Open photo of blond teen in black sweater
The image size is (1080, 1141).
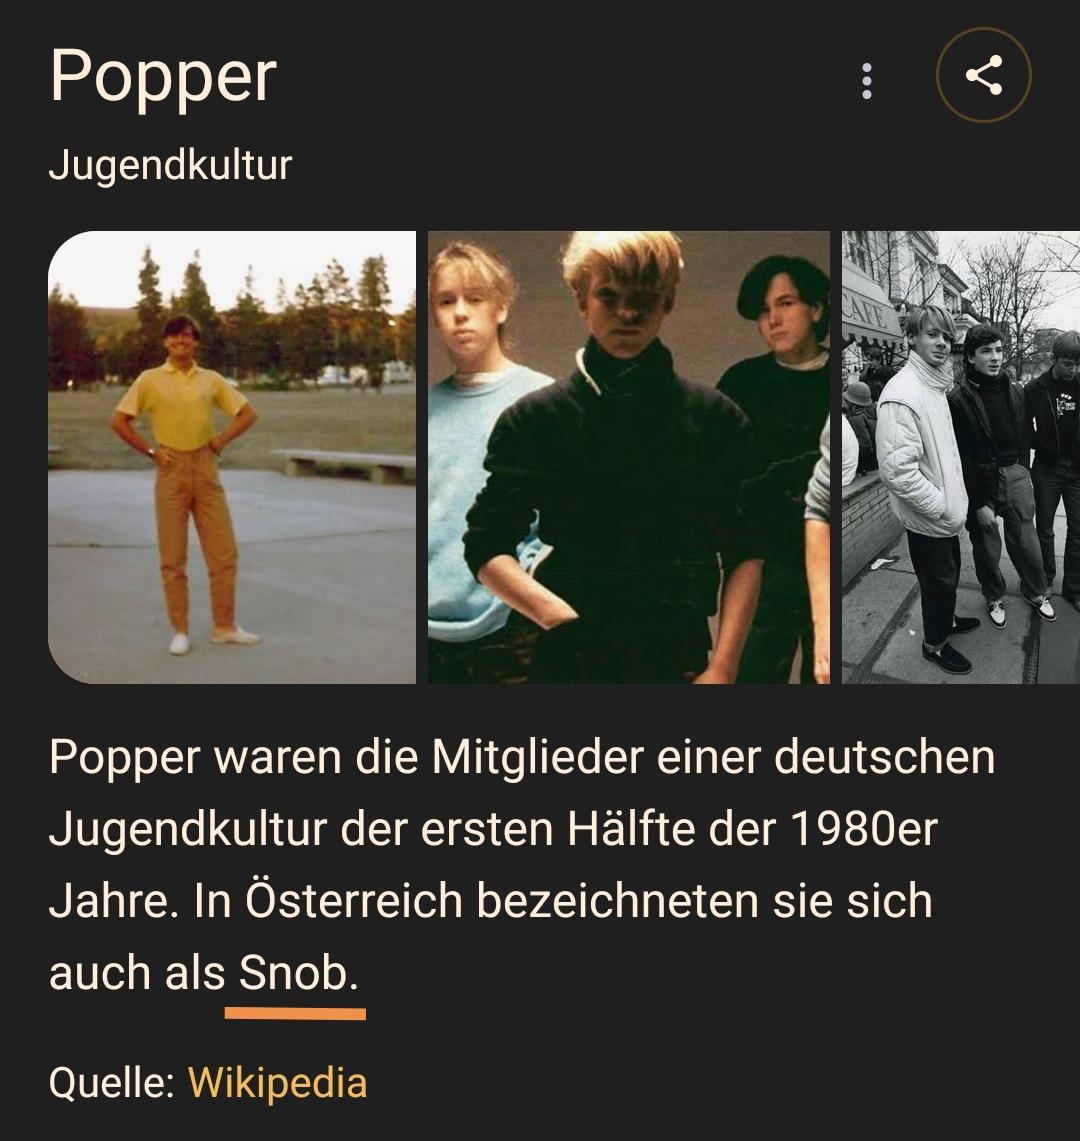point(629,457)
